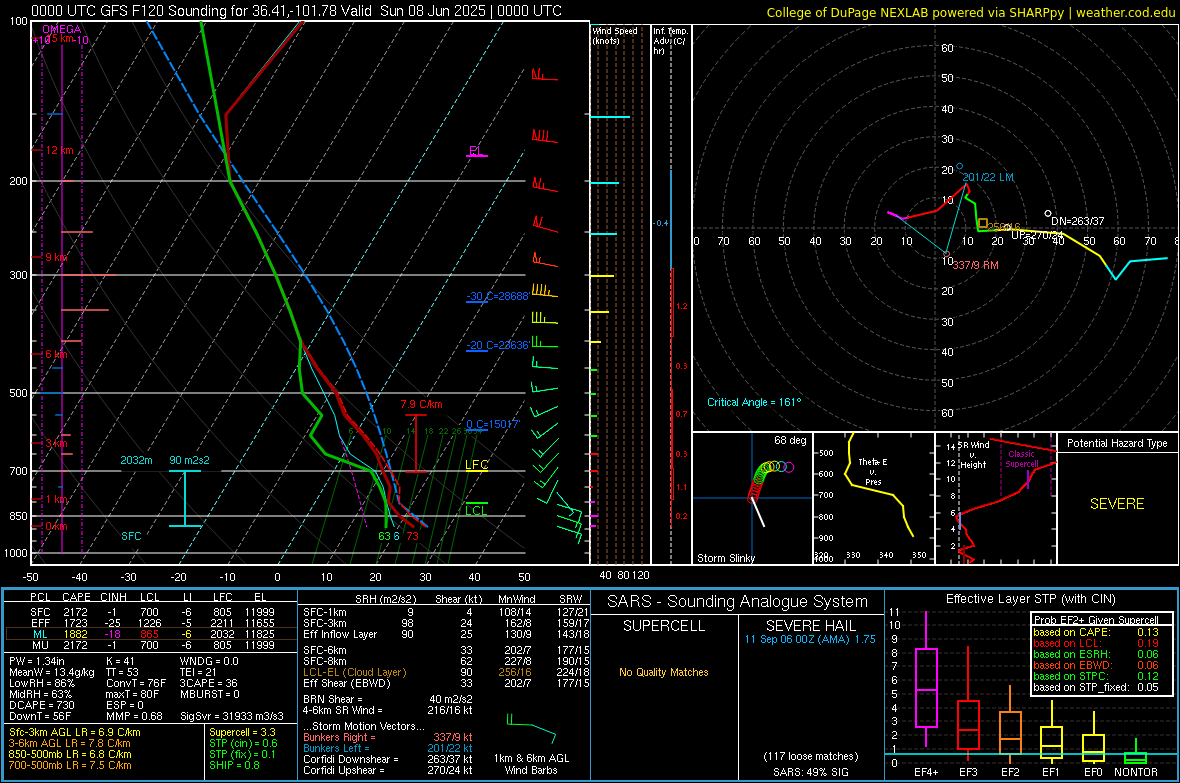Image resolution: width=1180 pixels, height=783 pixels.
Task: Click the Wind Speed (knots) header
Action: tap(615, 36)
